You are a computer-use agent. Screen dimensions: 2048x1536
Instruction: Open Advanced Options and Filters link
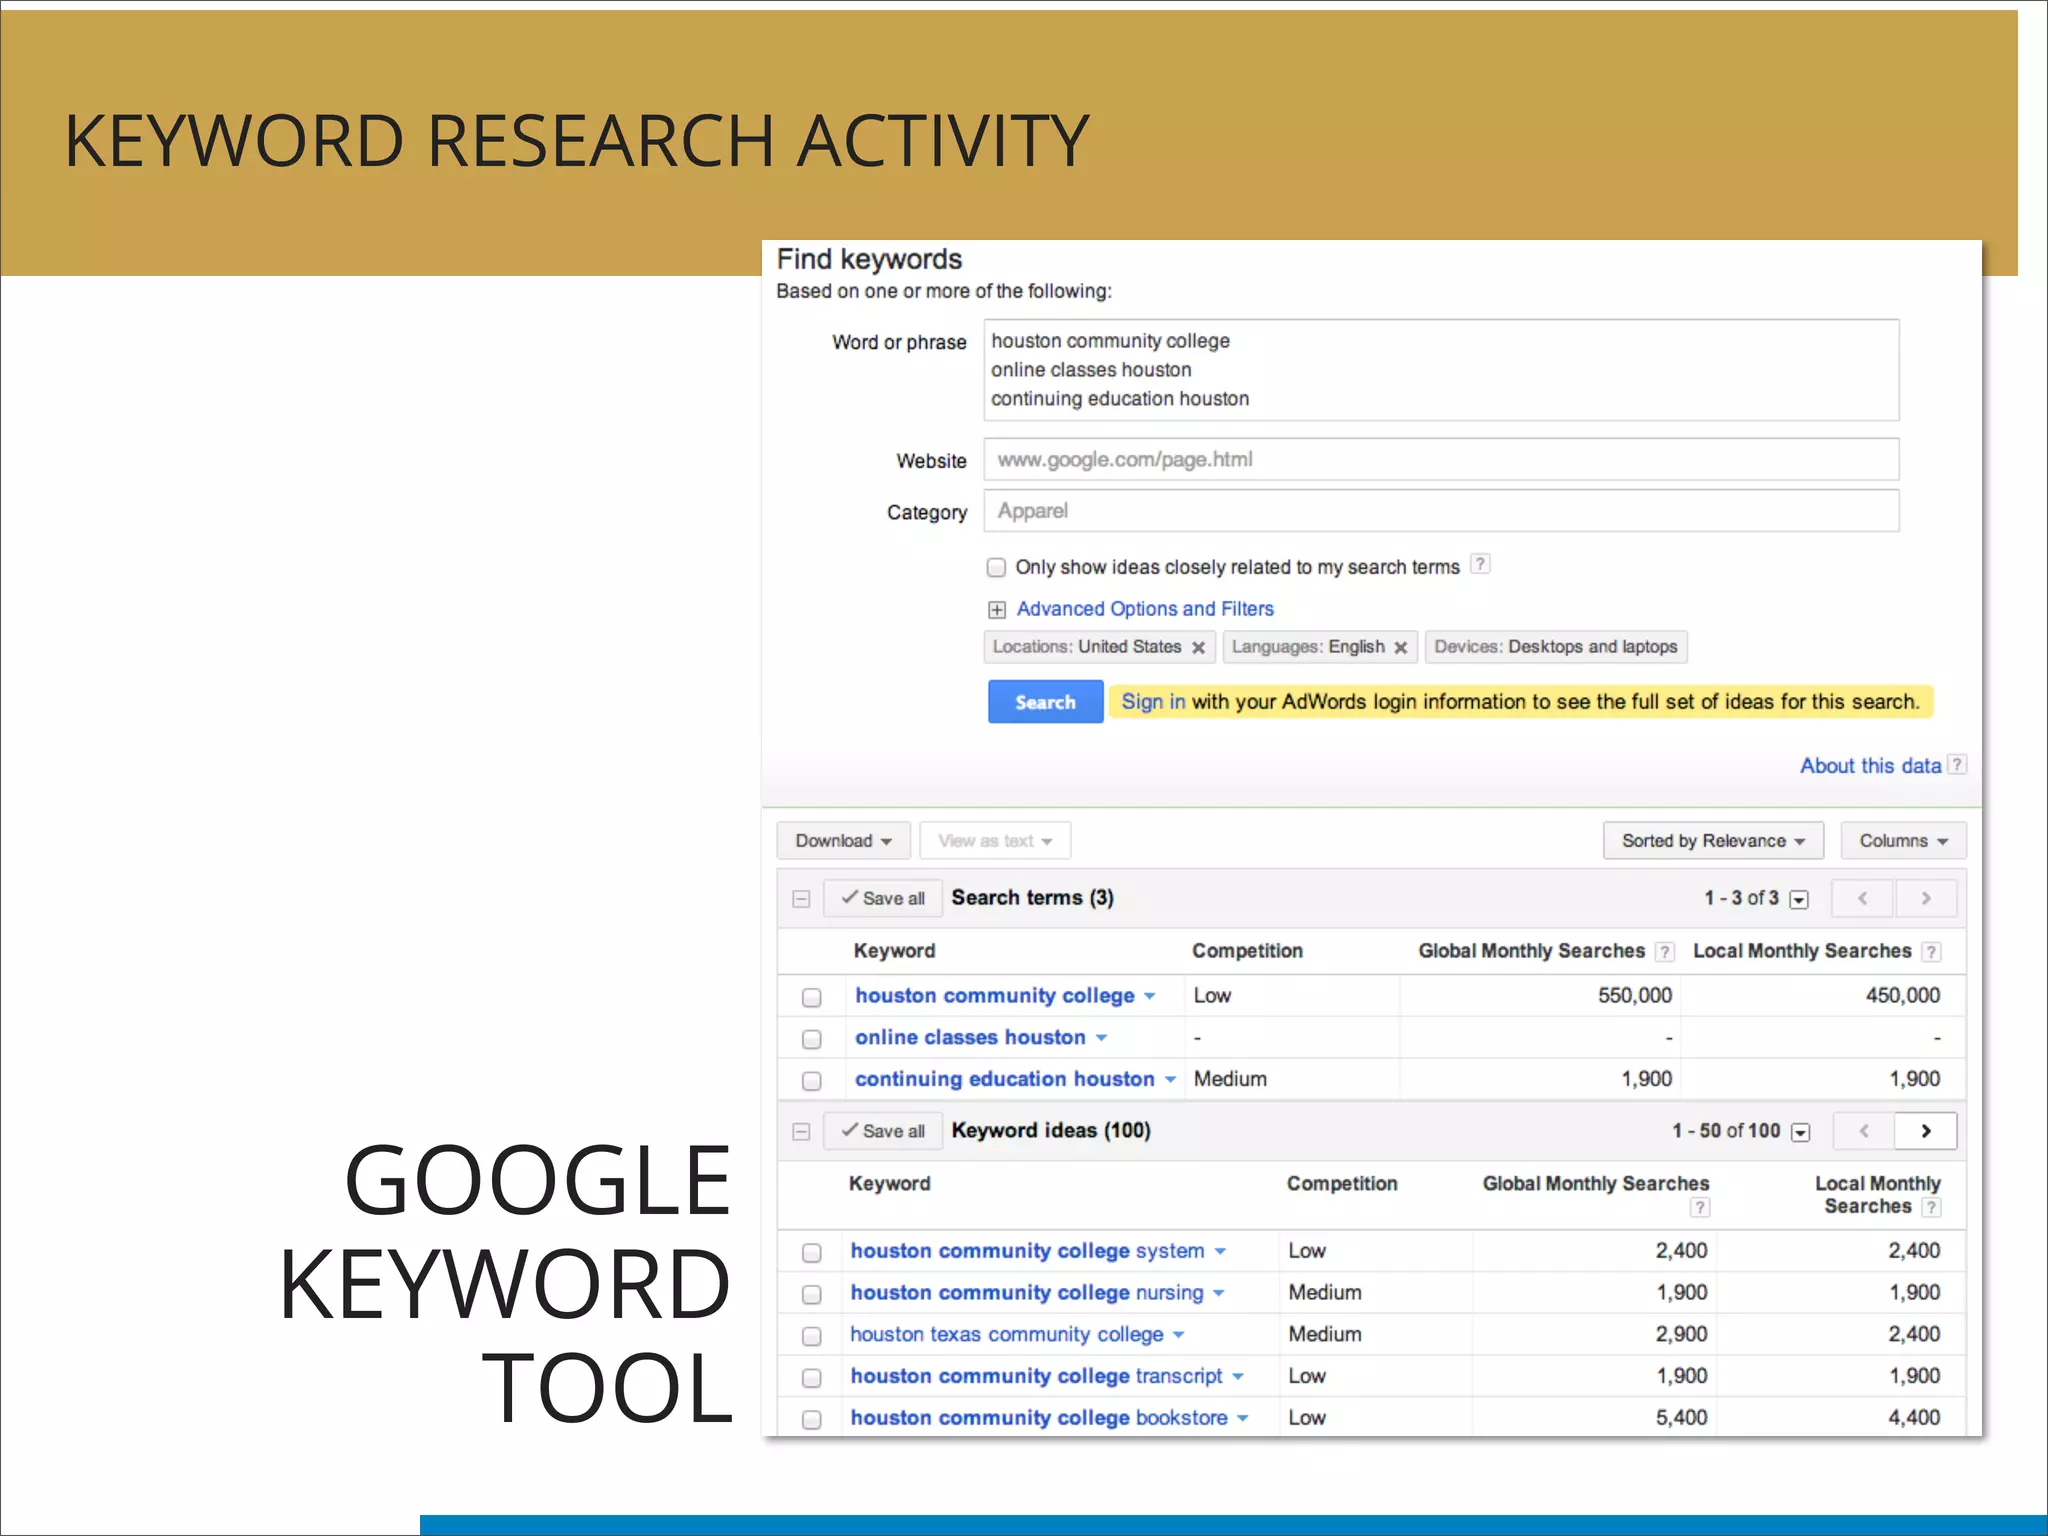pos(1145,609)
